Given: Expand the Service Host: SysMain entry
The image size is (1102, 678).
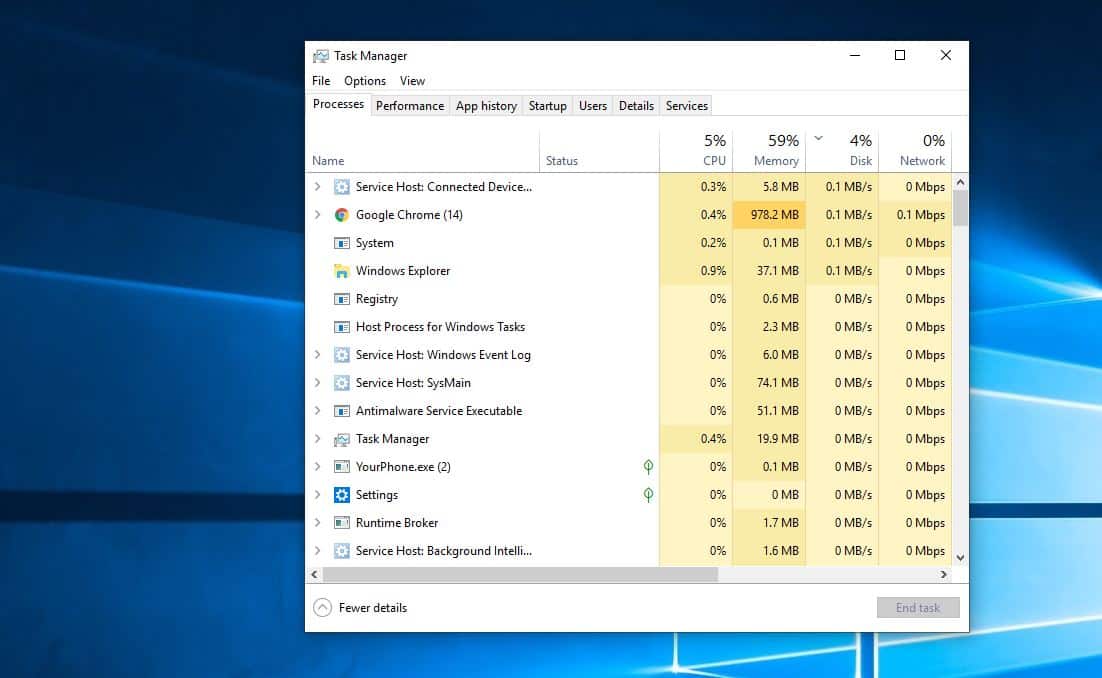Looking at the screenshot, I should (x=318, y=383).
